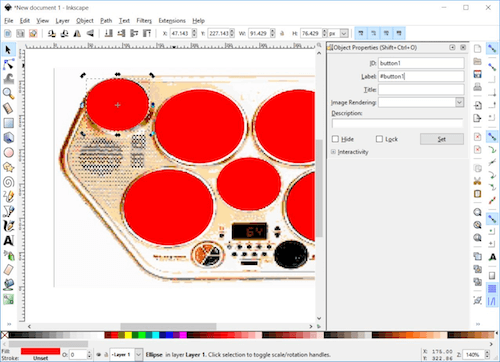Enable the Lock checkbox
This screenshot has width=500, height=362.
(x=379, y=139)
